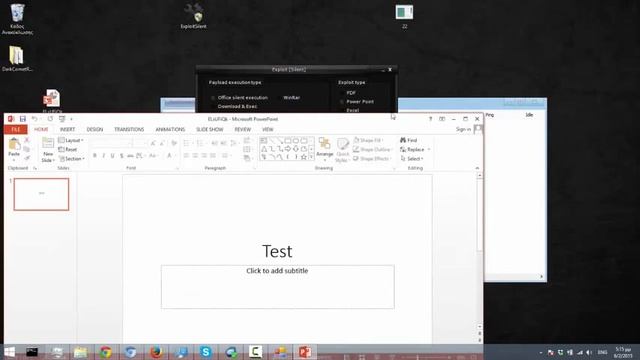Click the PowerPoint icon in taskbar
Screen dimensions: 640x360
[x=305, y=351]
